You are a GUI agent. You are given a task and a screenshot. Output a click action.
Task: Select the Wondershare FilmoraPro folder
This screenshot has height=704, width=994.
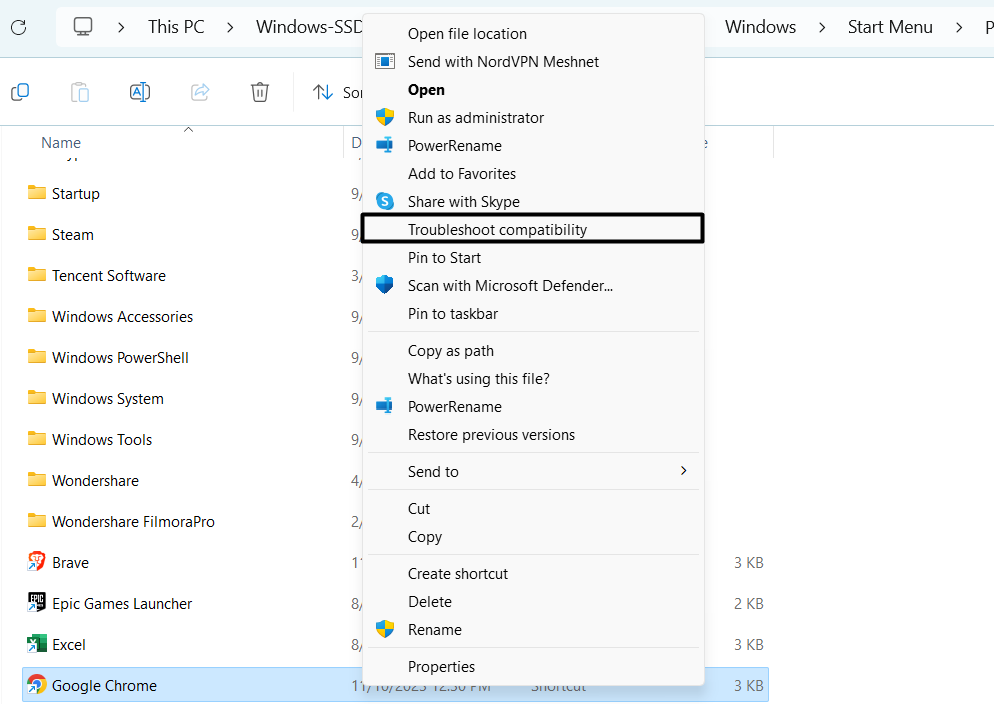point(133,521)
